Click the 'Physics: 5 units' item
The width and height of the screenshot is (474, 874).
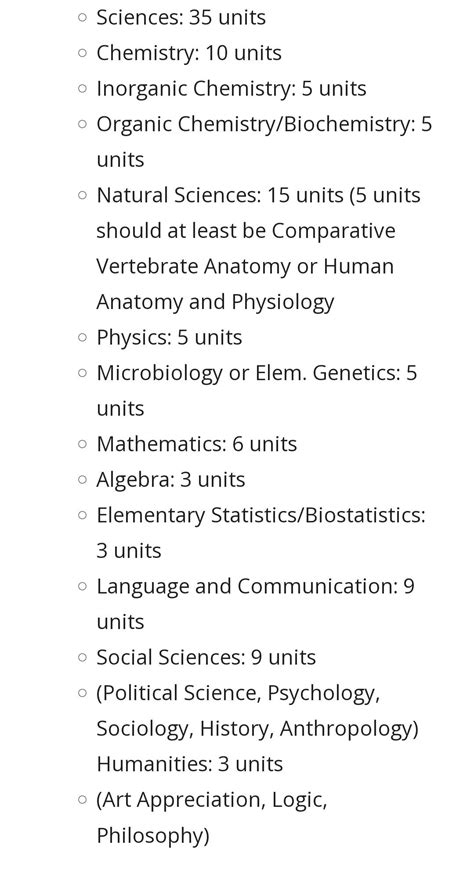[x=169, y=338]
